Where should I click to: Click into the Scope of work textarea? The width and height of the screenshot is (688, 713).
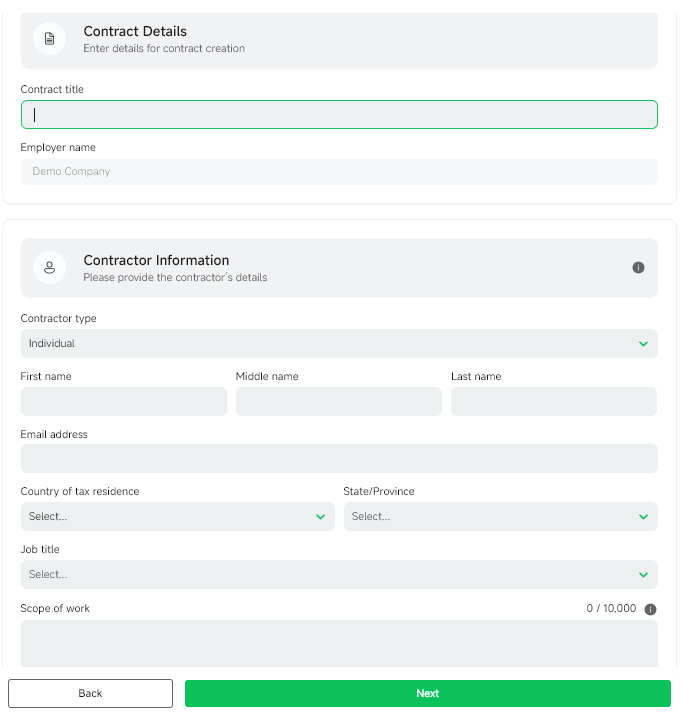pos(339,643)
